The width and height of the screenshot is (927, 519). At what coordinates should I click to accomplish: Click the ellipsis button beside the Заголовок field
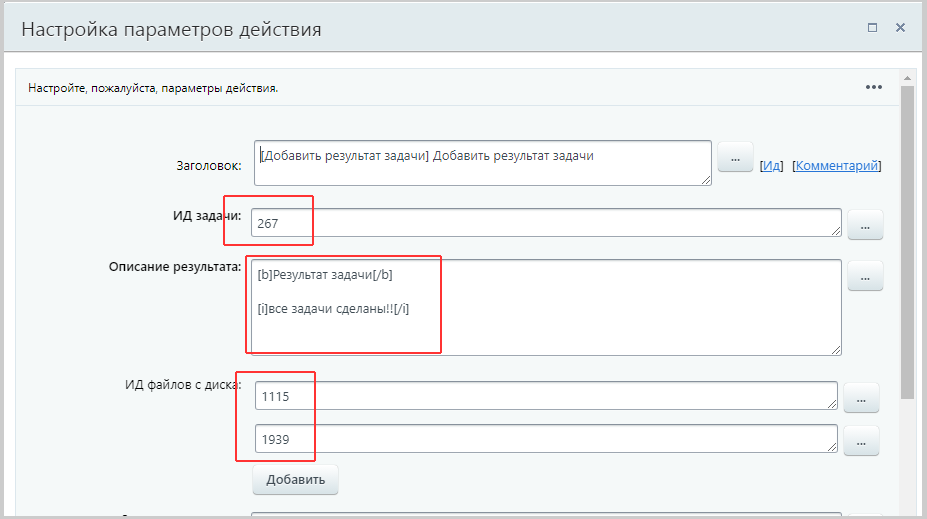[735, 158]
